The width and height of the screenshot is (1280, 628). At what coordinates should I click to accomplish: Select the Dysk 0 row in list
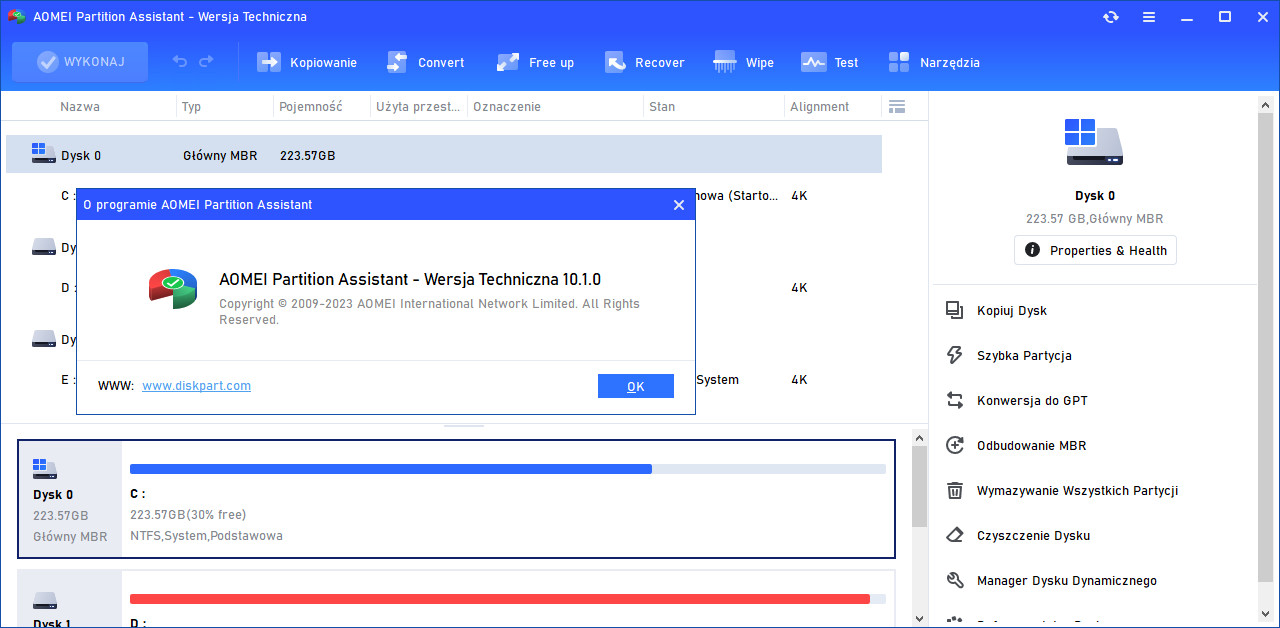(x=444, y=154)
